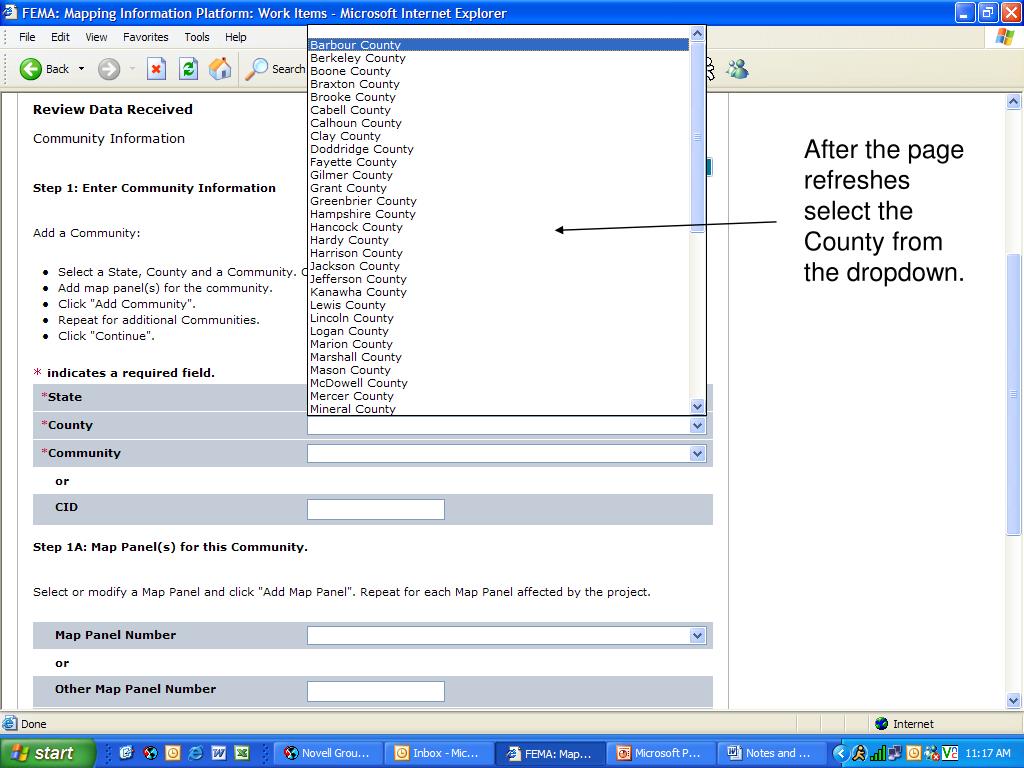1024x768 pixels.
Task: Launch Internet Explorer from quick launch
Action: (195, 753)
